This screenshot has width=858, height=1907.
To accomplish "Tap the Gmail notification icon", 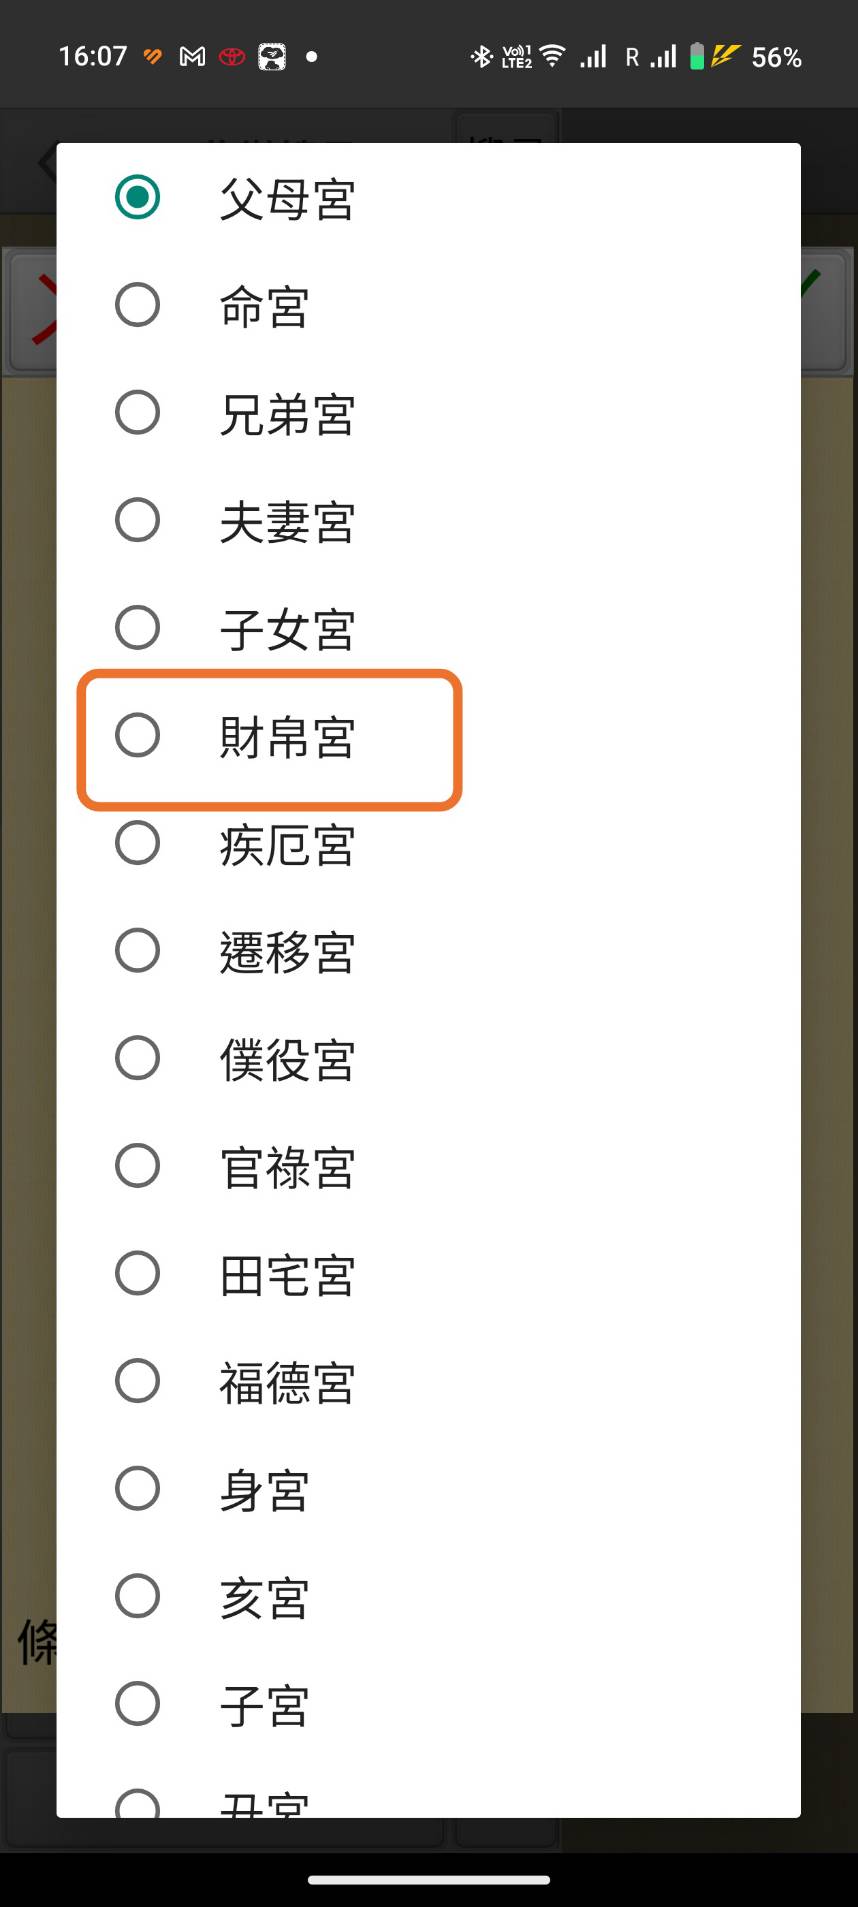I will 192,57.
